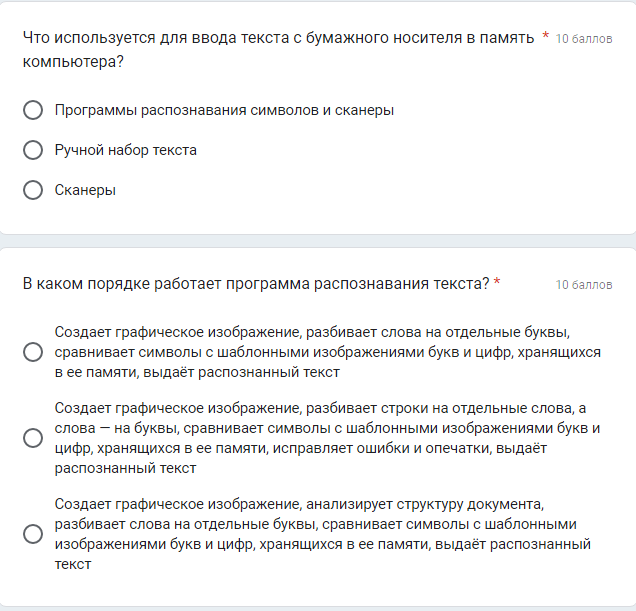The height and width of the screenshot is (611, 636).
Task: Click the answer label text 'Сканеры'
Action: 85,190
